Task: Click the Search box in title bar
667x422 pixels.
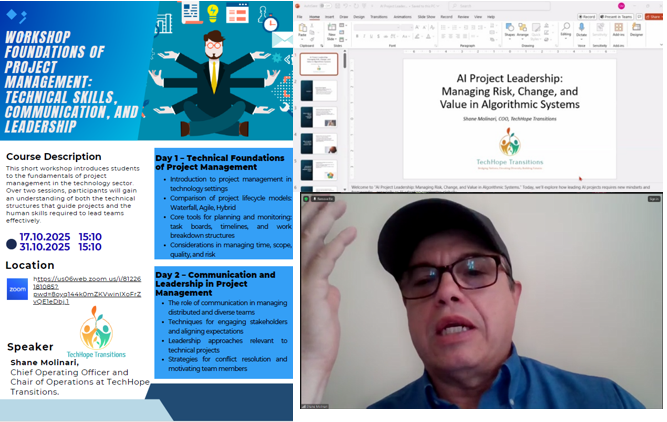Action: tap(499, 6)
